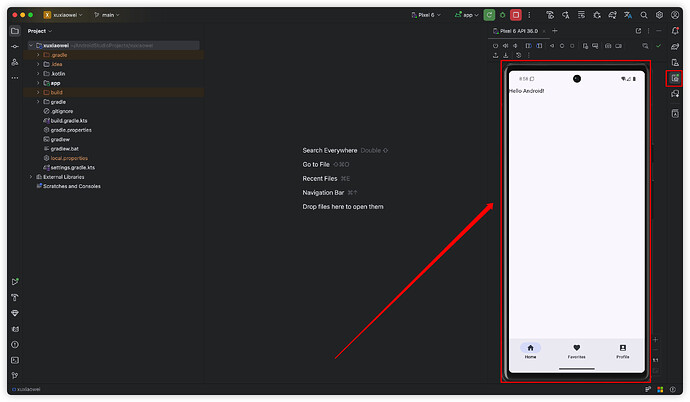Select build.gradle.kts in project tree
This screenshot has width=690, height=402.
[69, 120]
